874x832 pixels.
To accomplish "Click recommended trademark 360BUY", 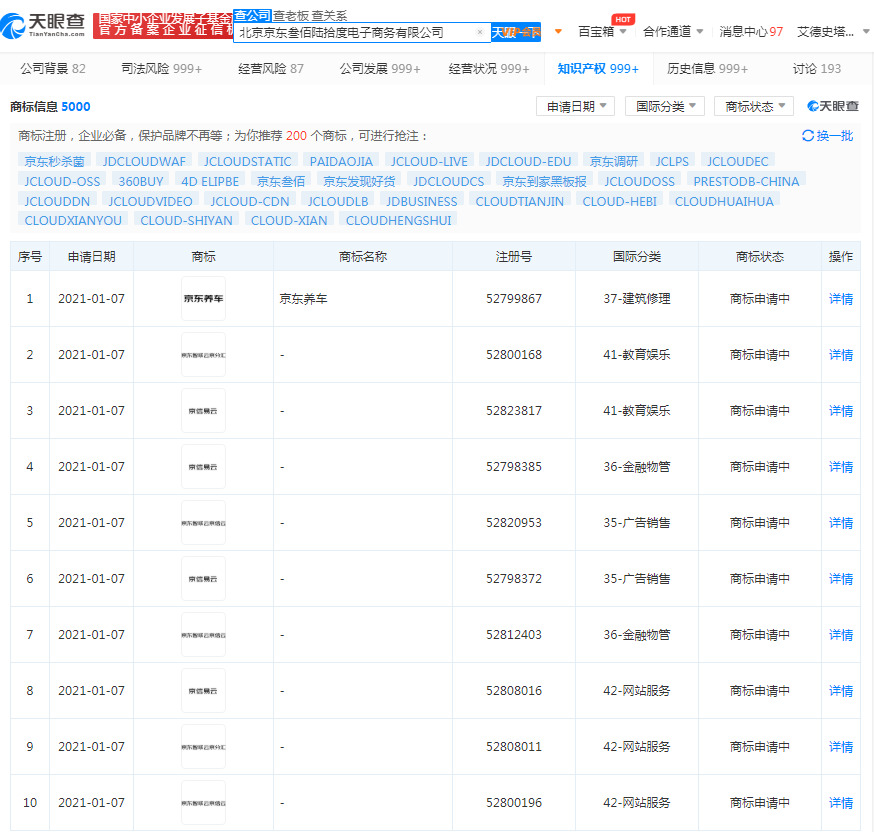I will (x=141, y=181).
